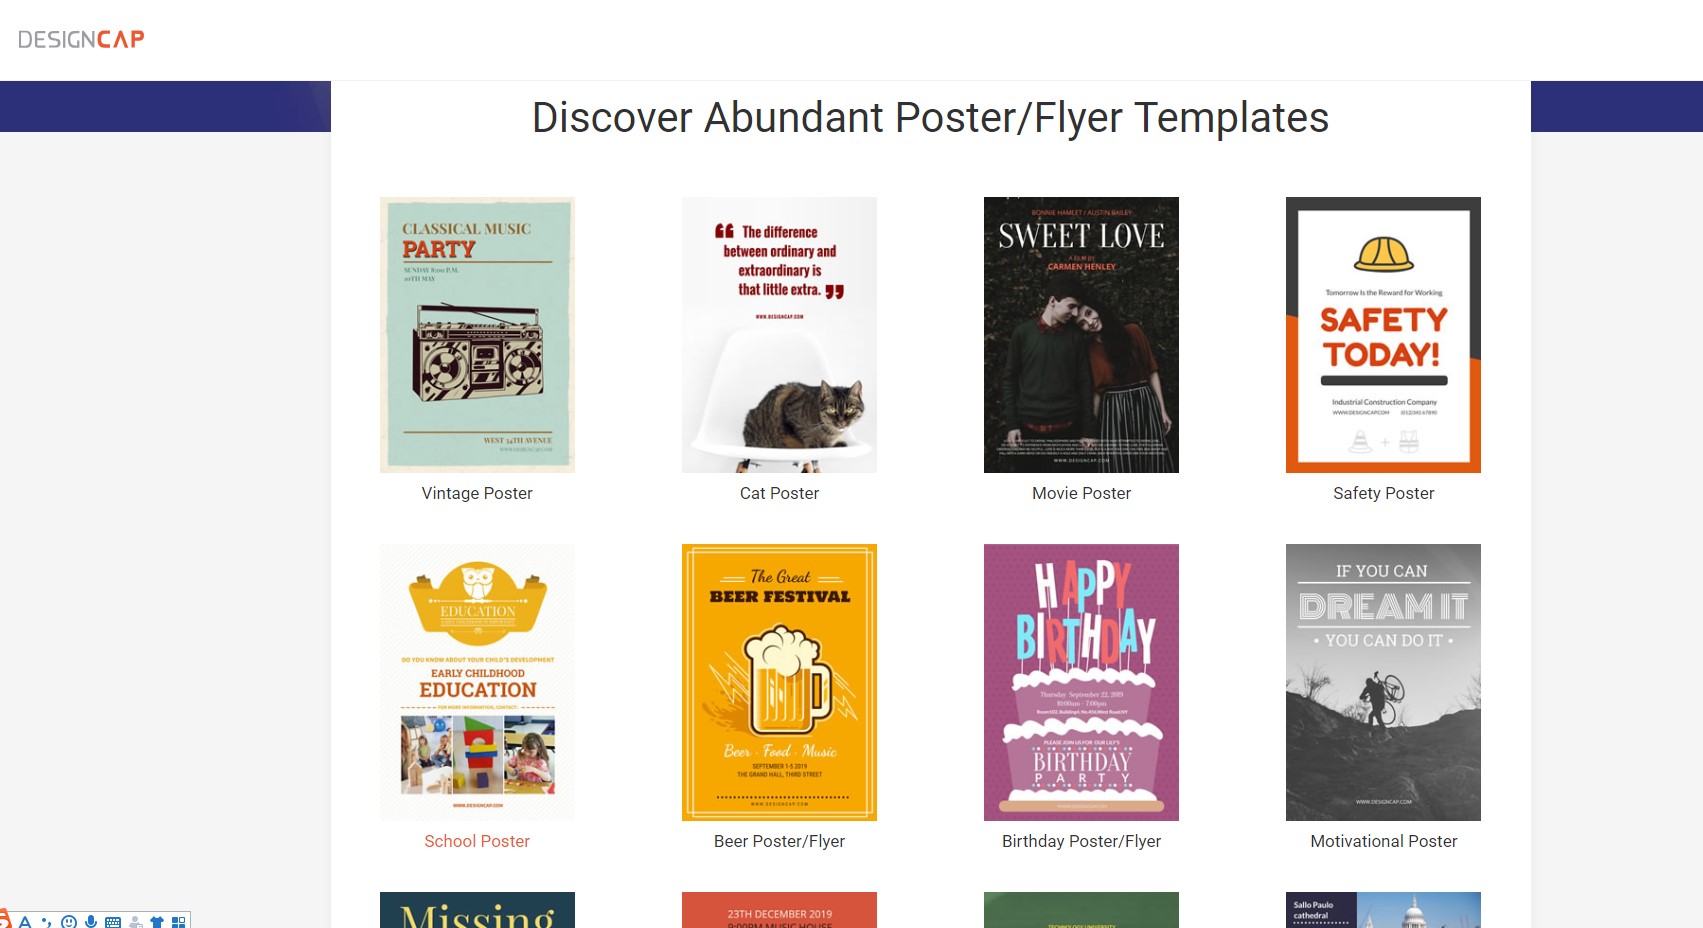This screenshot has height=928, width=1703.
Task: Open the Vintage Poster link
Action: coord(477,493)
